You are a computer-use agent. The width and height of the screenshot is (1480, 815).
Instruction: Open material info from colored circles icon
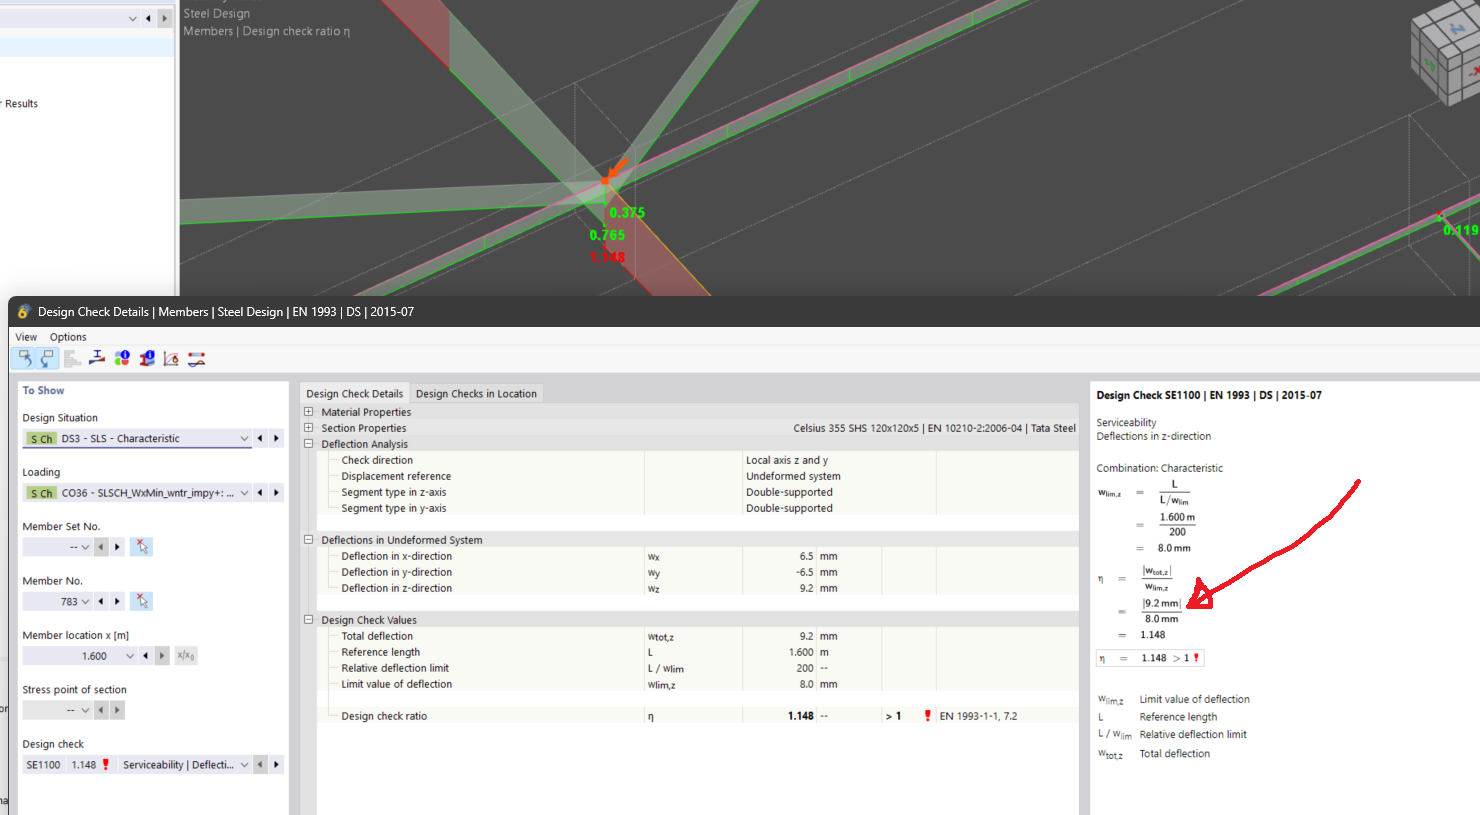(122, 358)
